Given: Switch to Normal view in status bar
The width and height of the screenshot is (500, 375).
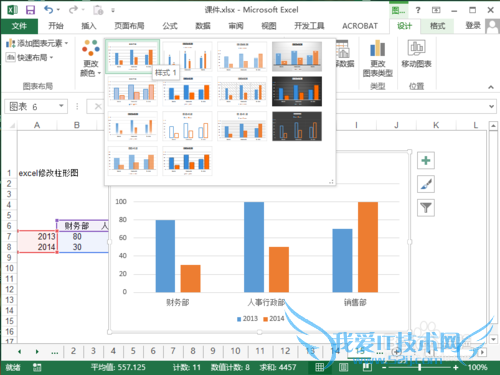Looking at the screenshot, I should (319, 367).
